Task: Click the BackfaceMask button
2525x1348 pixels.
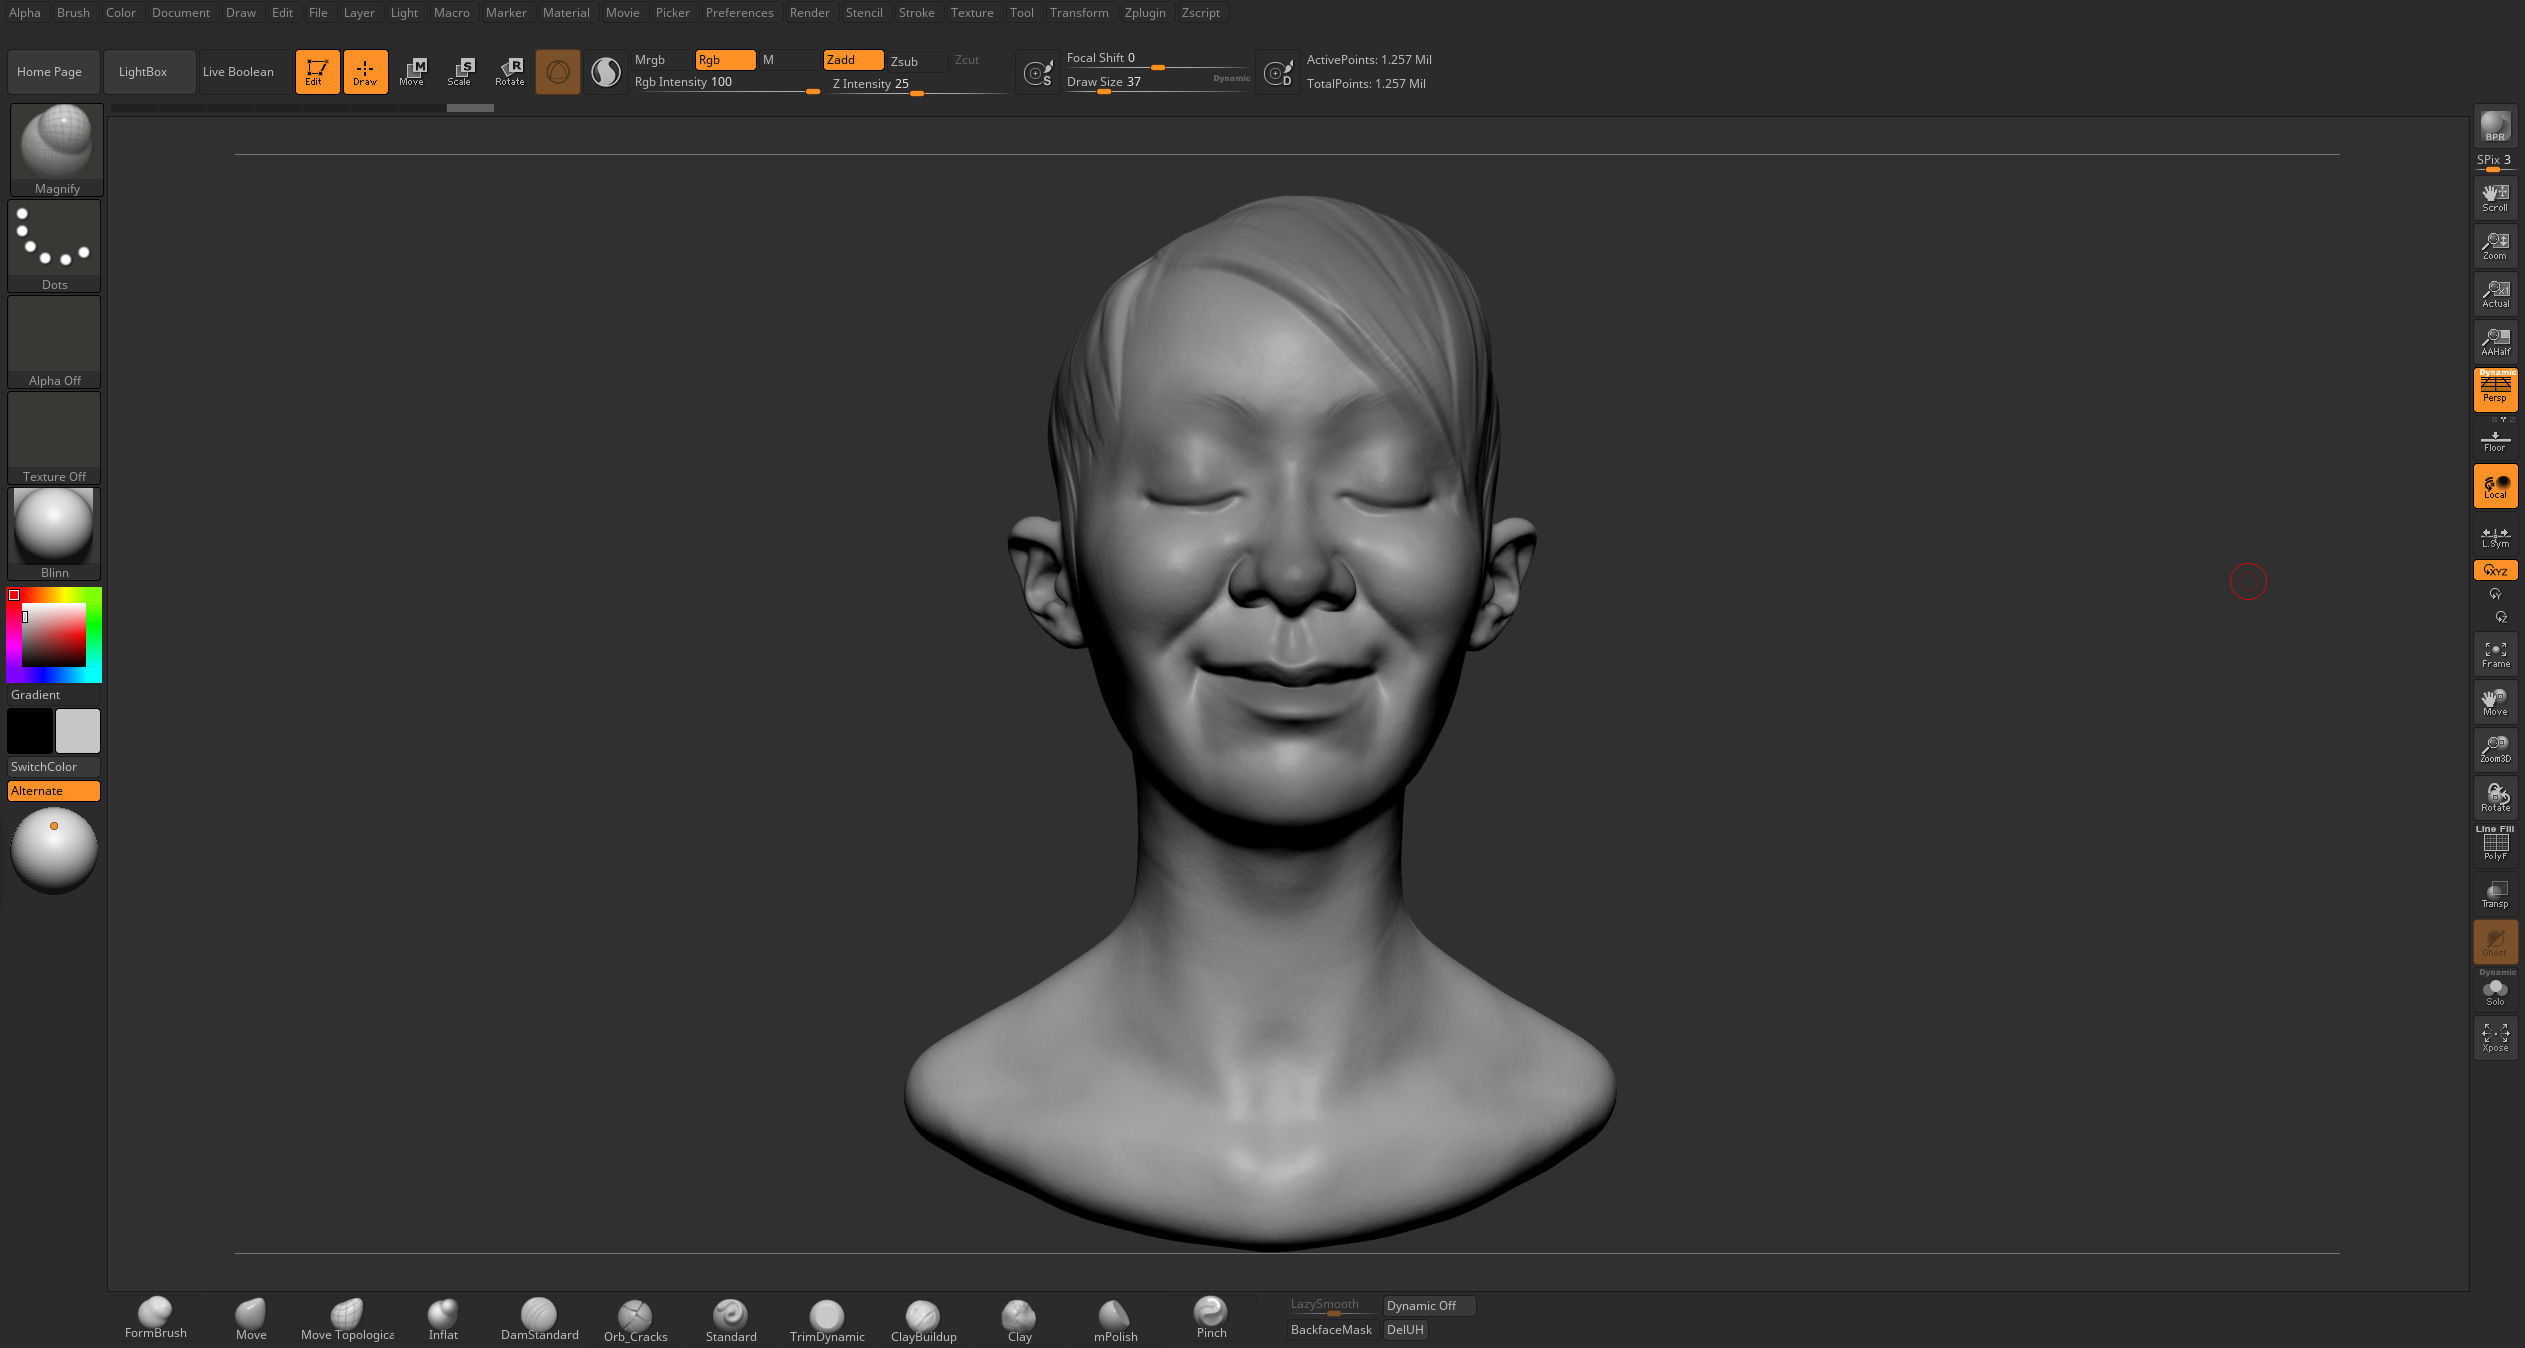Action: pos(1331,1329)
